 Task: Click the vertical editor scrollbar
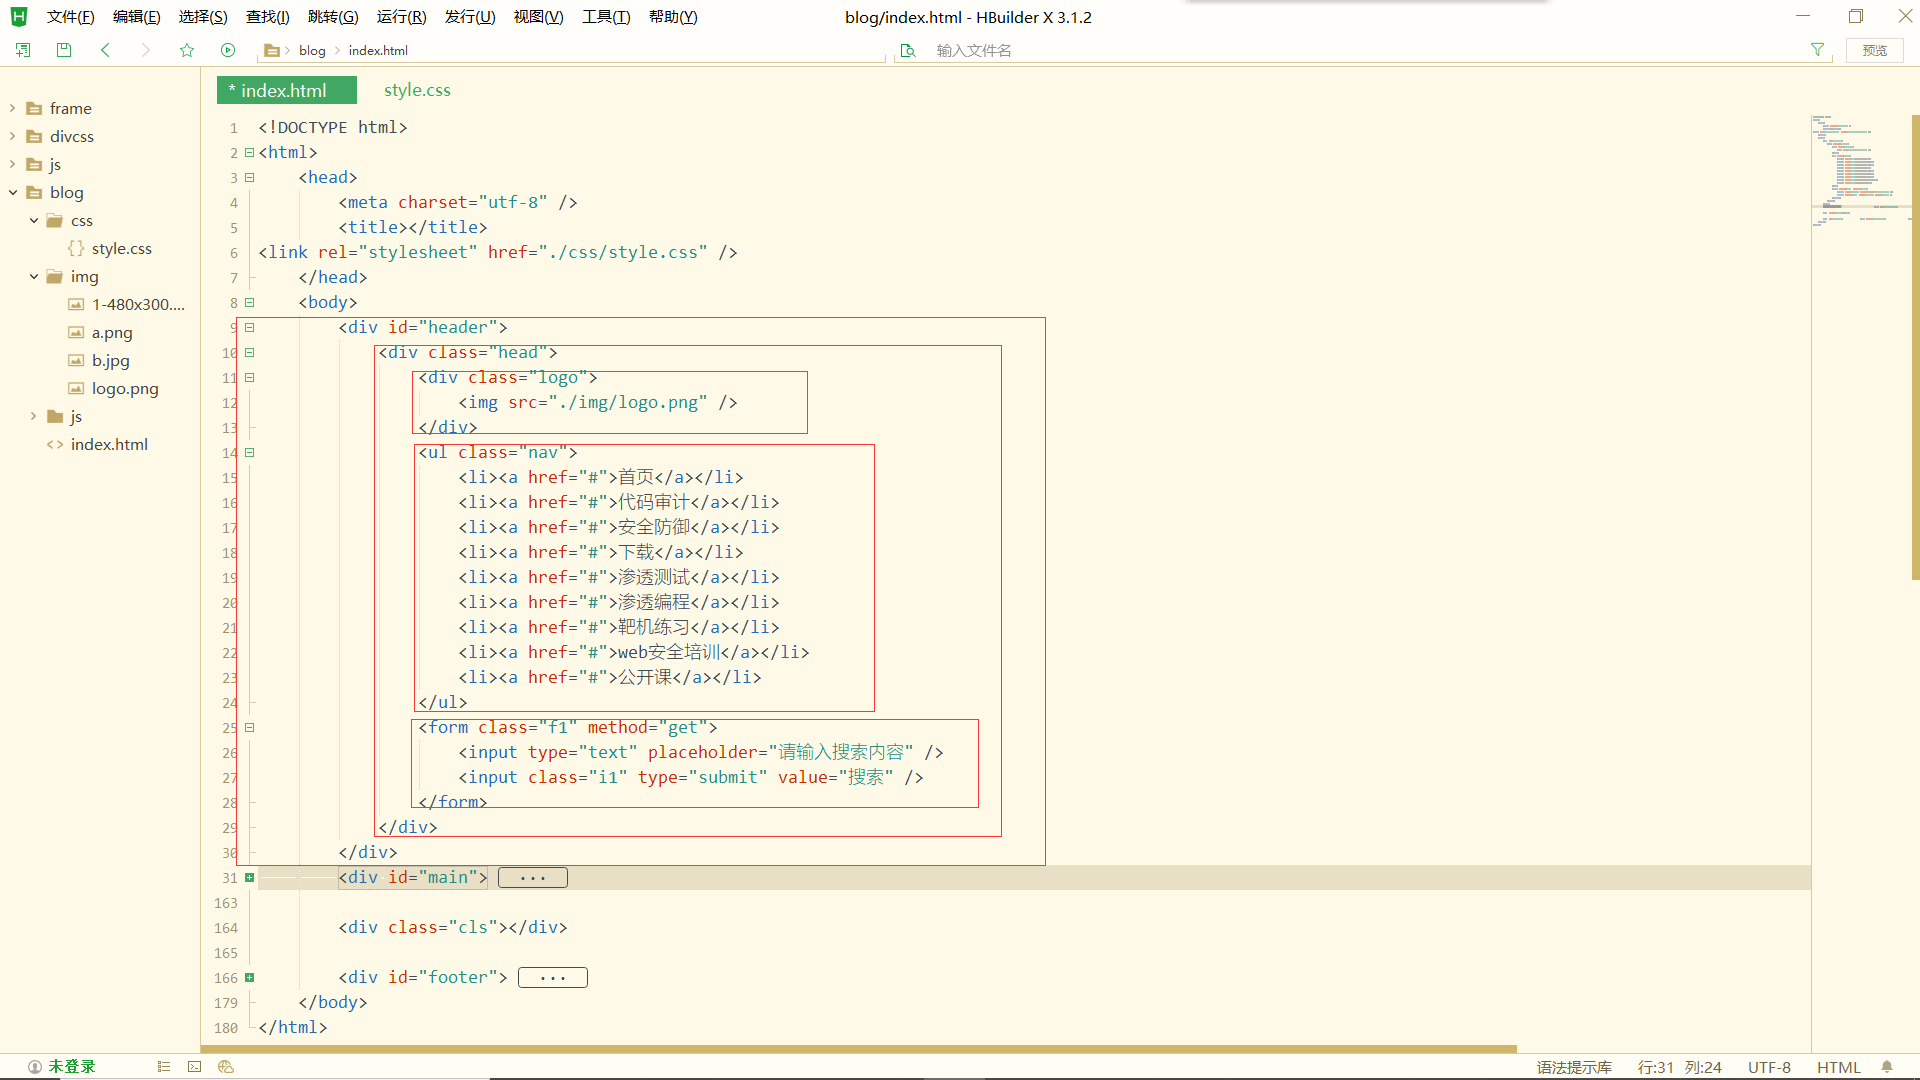pos(1915,347)
